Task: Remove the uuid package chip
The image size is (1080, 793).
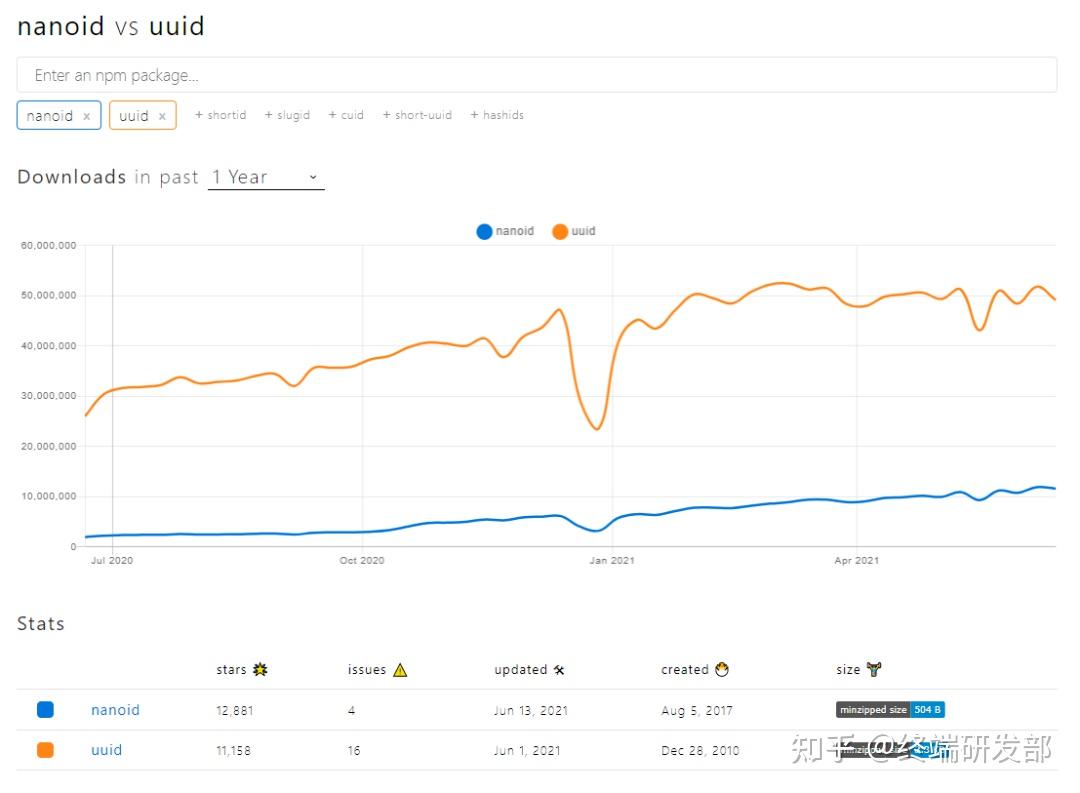Action: 162,115
